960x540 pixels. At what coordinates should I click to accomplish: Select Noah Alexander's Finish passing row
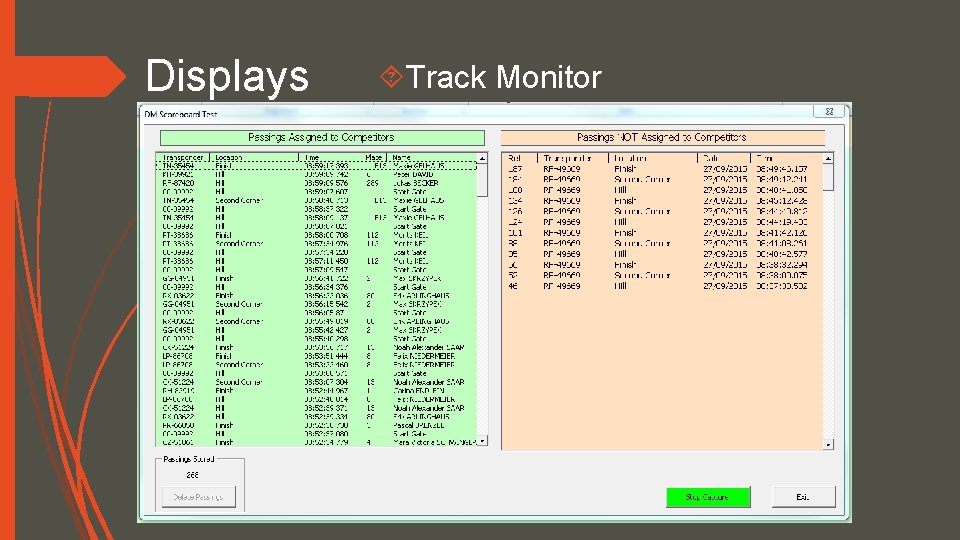(x=317, y=347)
